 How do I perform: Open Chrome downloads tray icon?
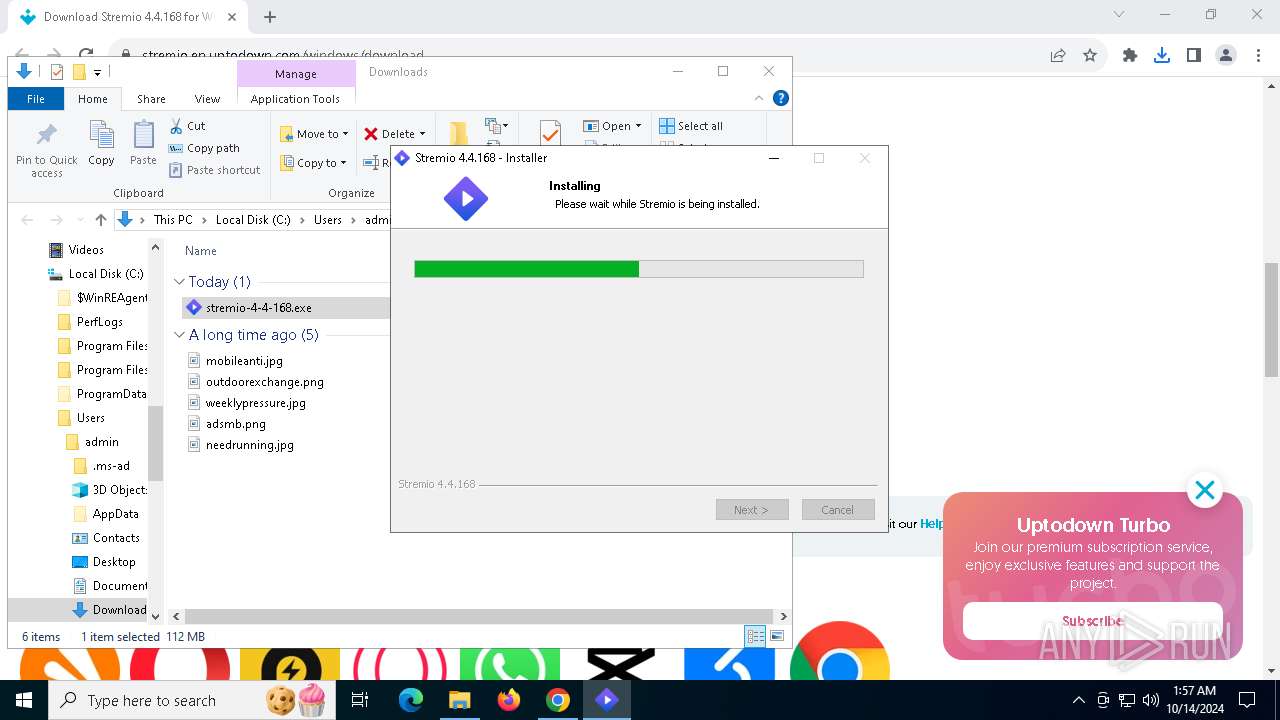(1162, 56)
